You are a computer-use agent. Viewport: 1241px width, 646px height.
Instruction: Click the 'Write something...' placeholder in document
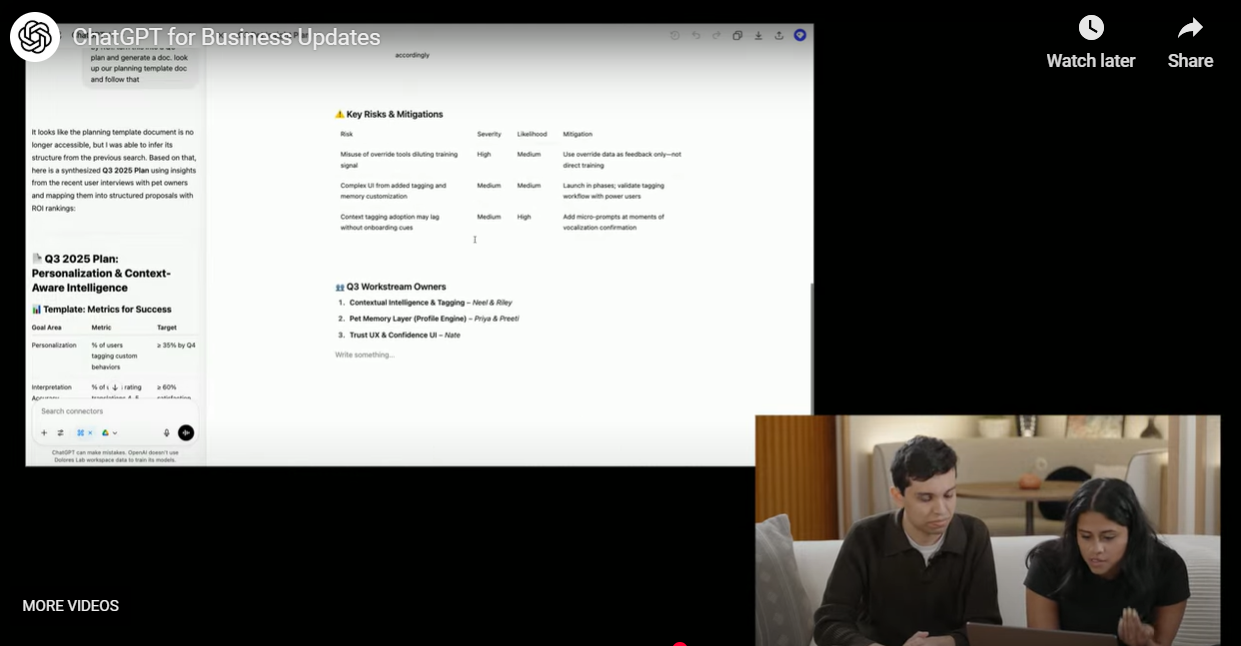coord(365,355)
